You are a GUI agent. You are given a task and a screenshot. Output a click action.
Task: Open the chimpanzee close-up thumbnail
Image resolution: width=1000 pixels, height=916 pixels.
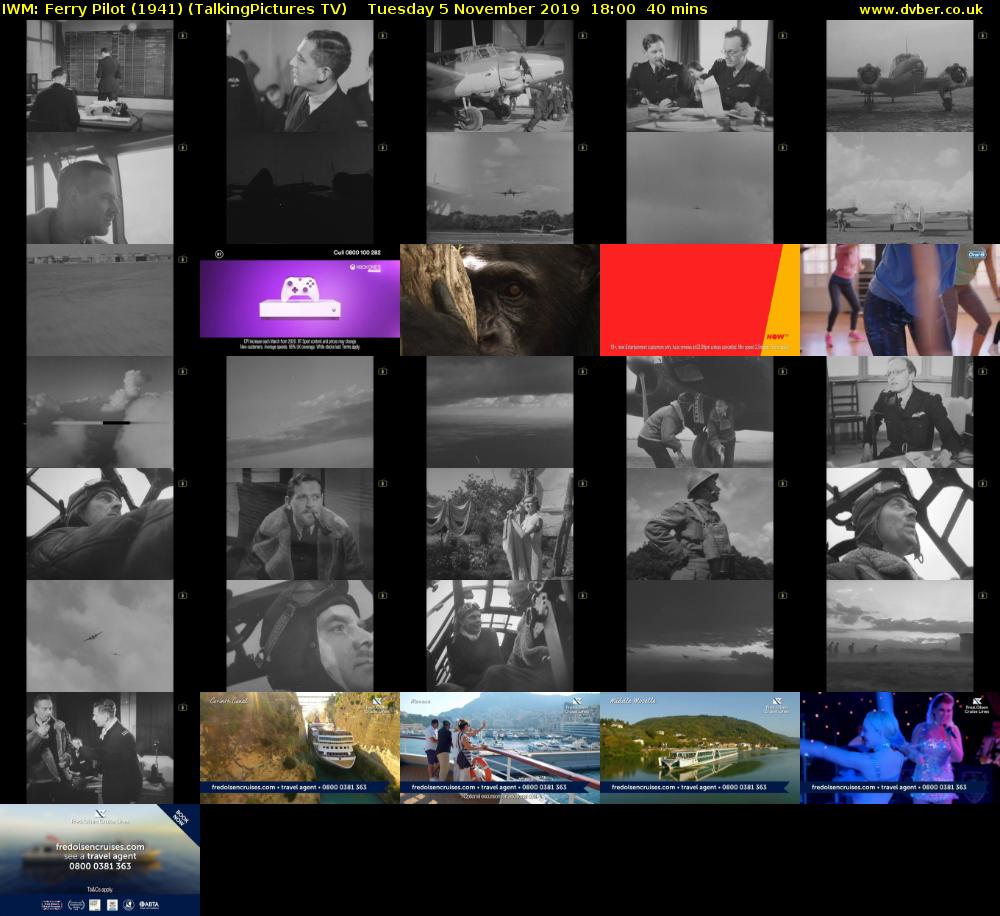tap(499, 300)
